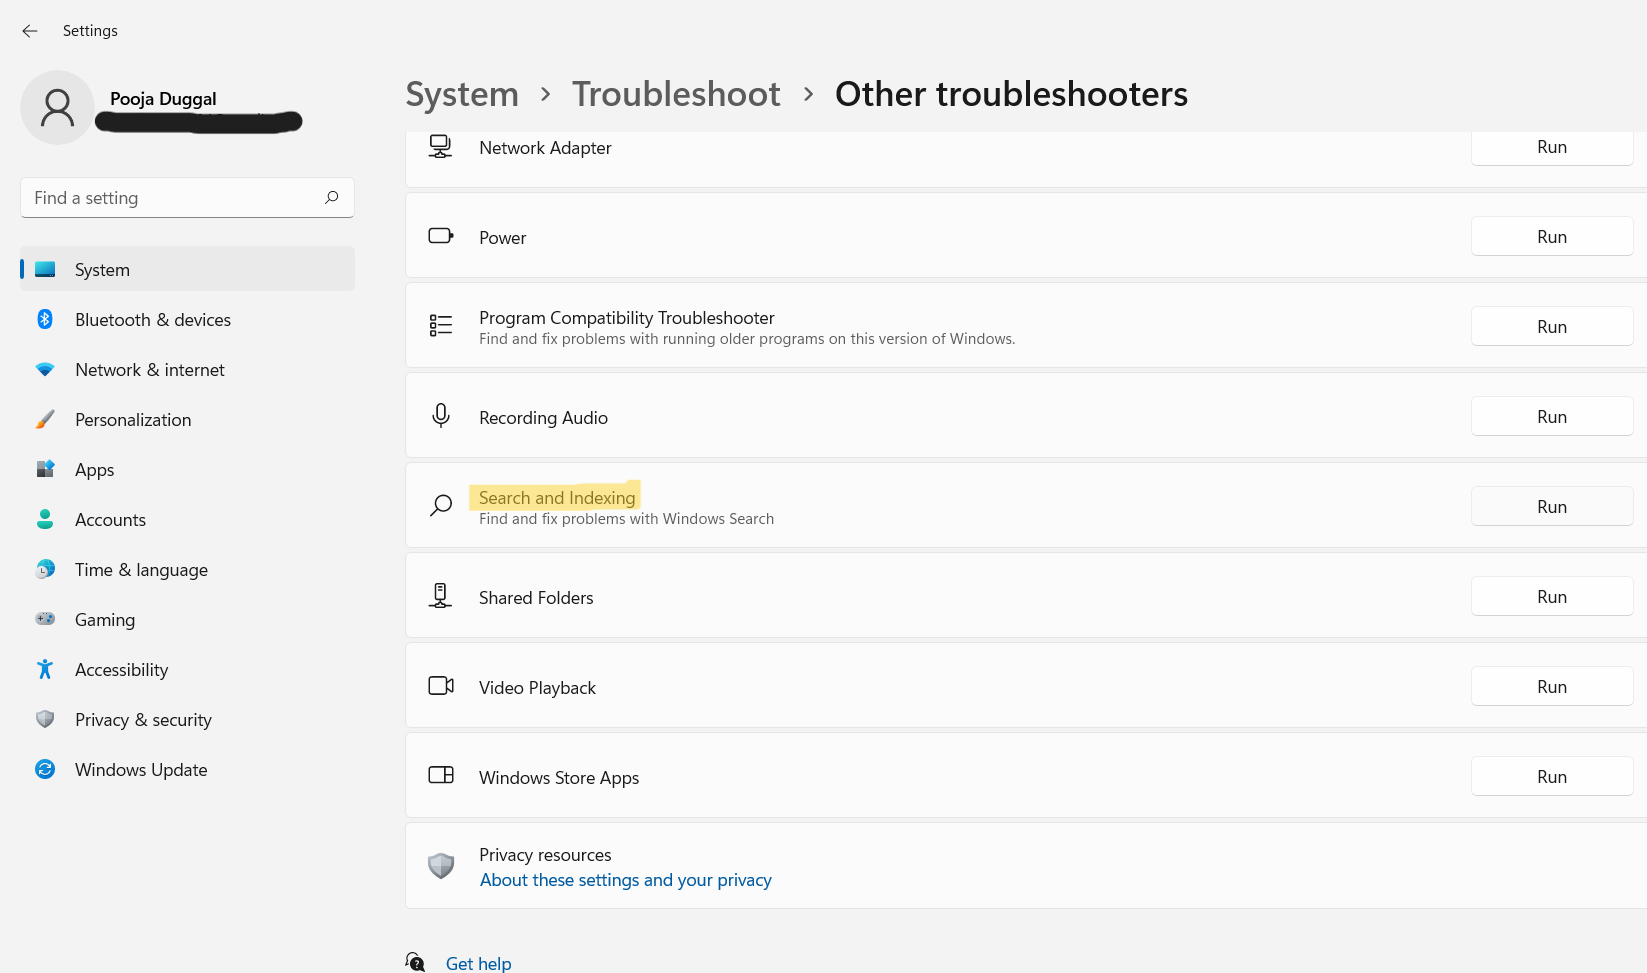Screen dimensions: 1647x973
Task: Run the Recording Audio troubleshooter
Action: click(1551, 417)
